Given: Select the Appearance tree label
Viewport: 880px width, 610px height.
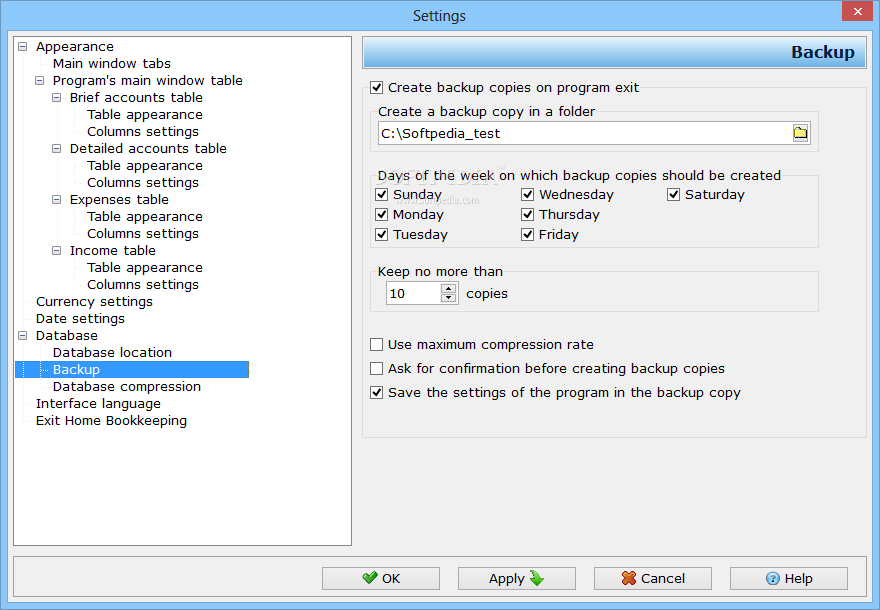Looking at the screenshot, I should tap(75, 47).
